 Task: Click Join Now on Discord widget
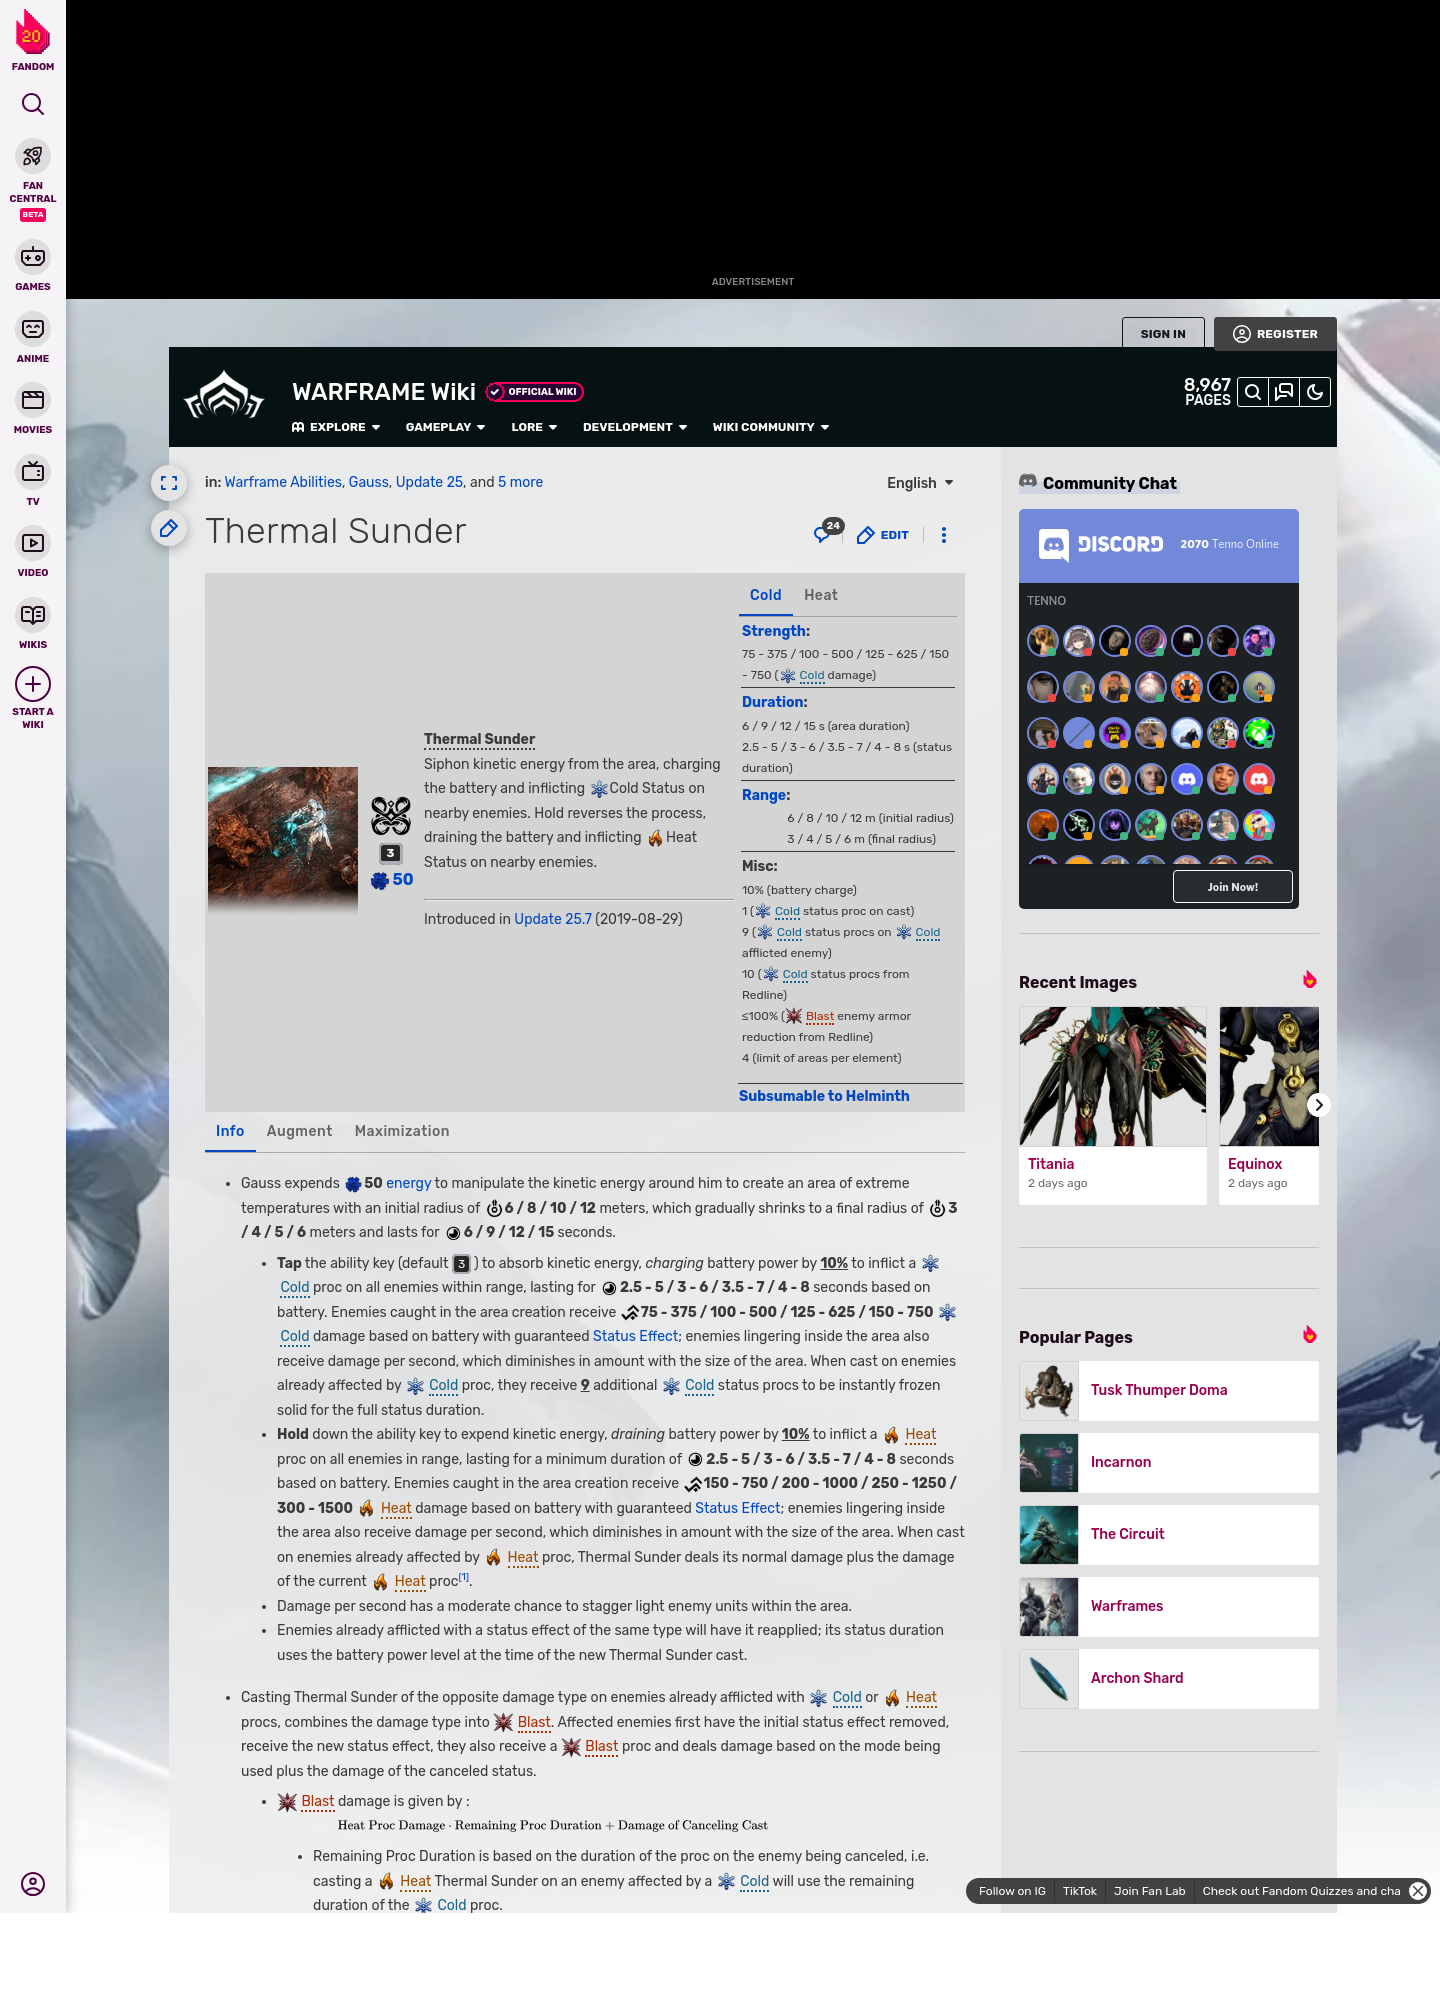tap(1233, 887)
